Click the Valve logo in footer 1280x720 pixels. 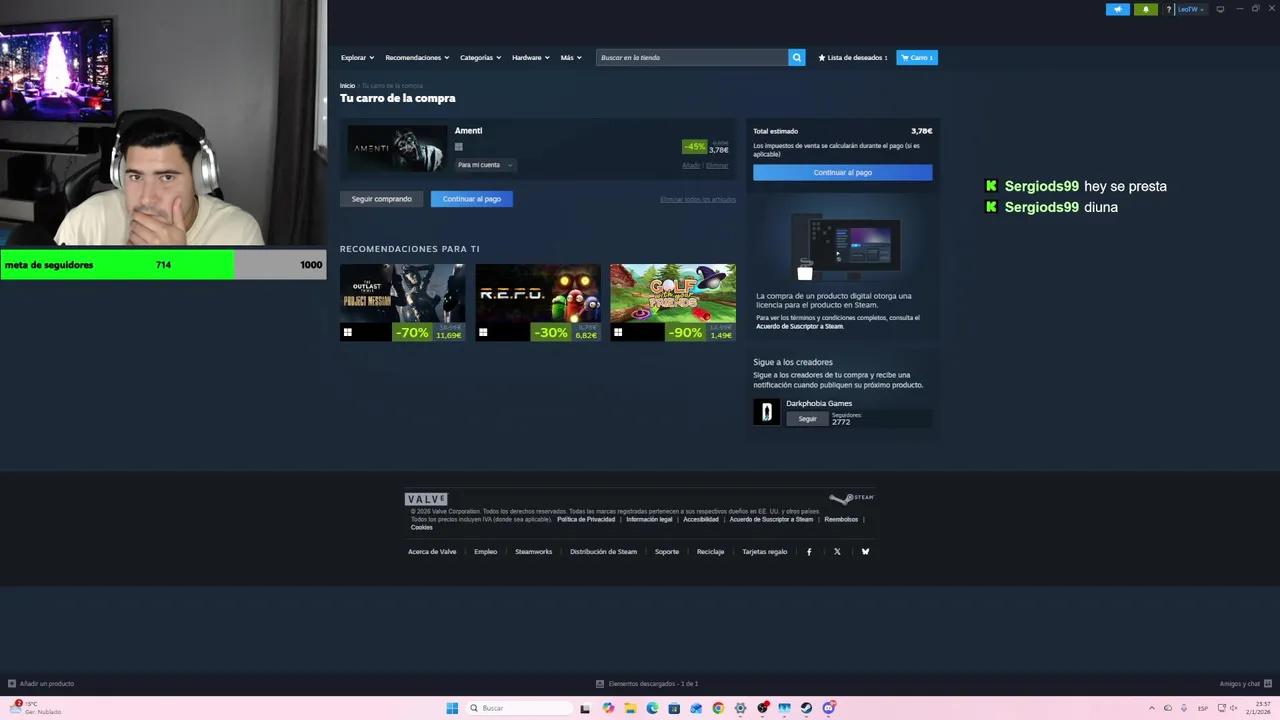tap(426, 499)
